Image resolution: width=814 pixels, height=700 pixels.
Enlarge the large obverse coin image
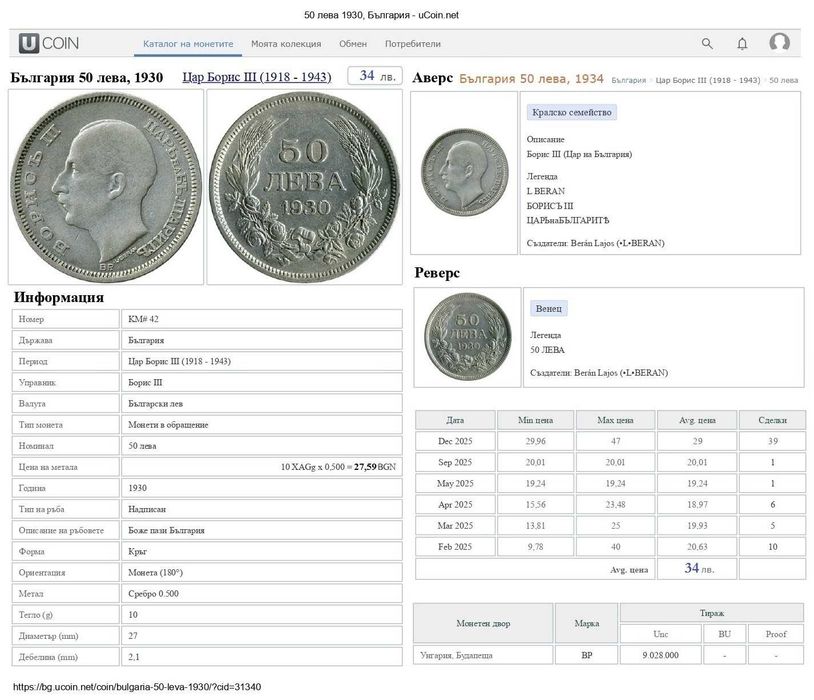pos(106,187)
